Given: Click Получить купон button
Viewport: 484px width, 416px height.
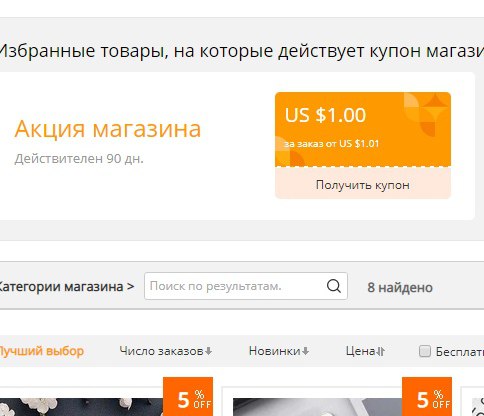Looking at the screenshot, I should point(363,185).
